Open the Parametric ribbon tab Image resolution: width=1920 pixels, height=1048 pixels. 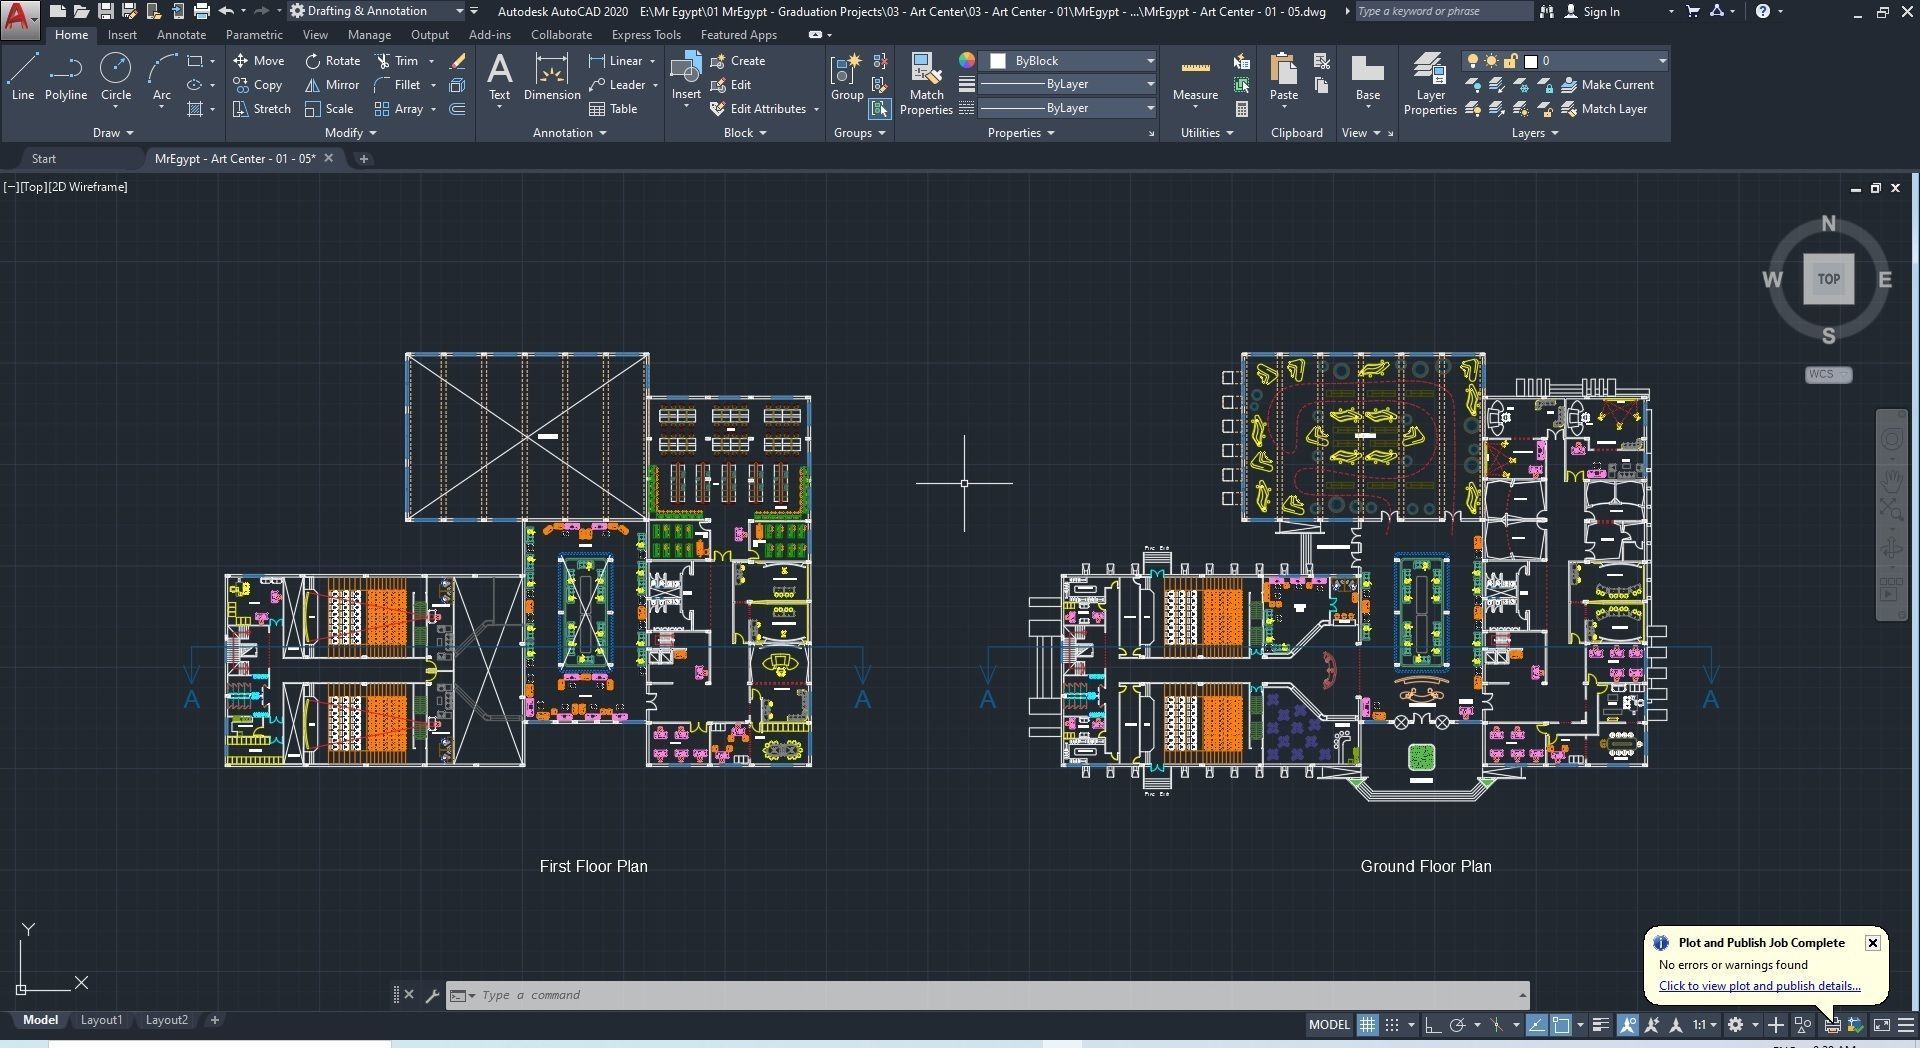click(x=254, y=35)
